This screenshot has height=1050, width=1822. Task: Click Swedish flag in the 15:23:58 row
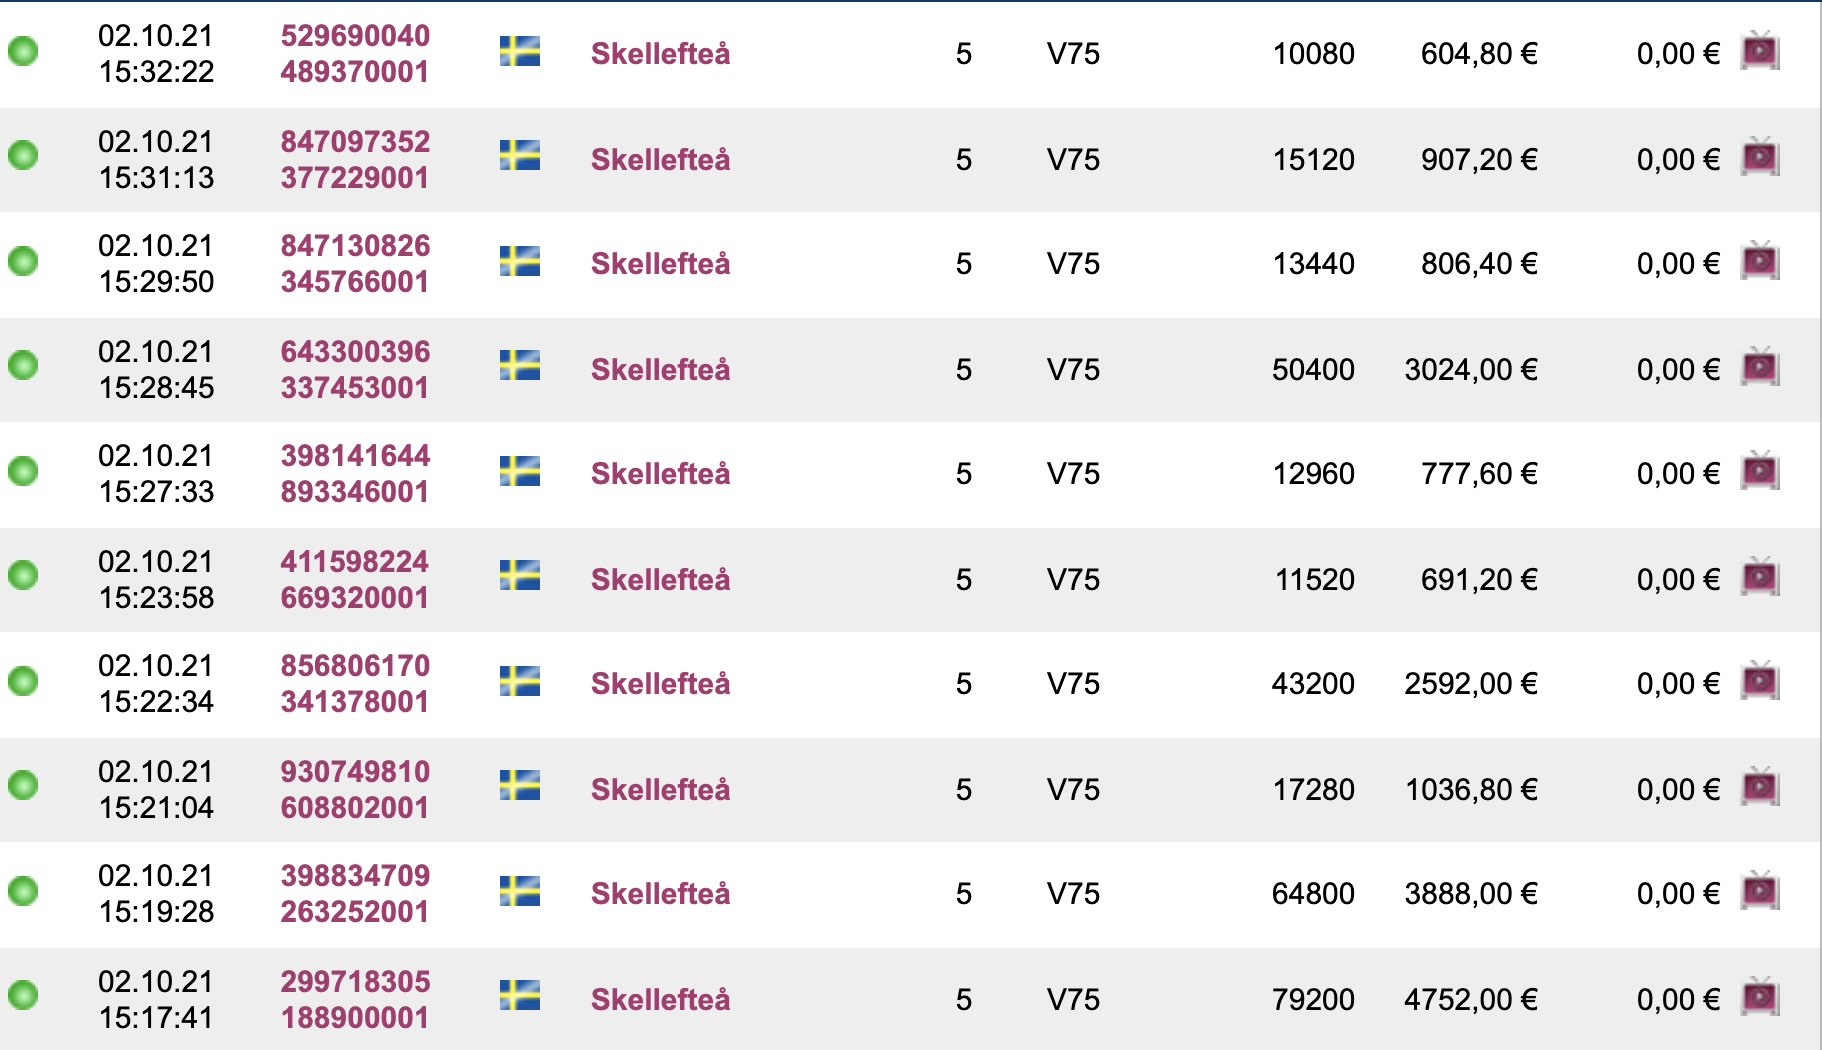[x=520, y=575]
